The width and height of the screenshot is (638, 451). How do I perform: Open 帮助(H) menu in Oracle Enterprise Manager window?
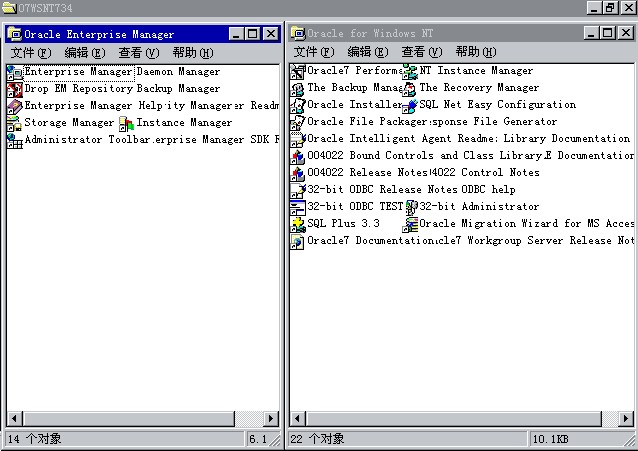[x=192, y=53]
